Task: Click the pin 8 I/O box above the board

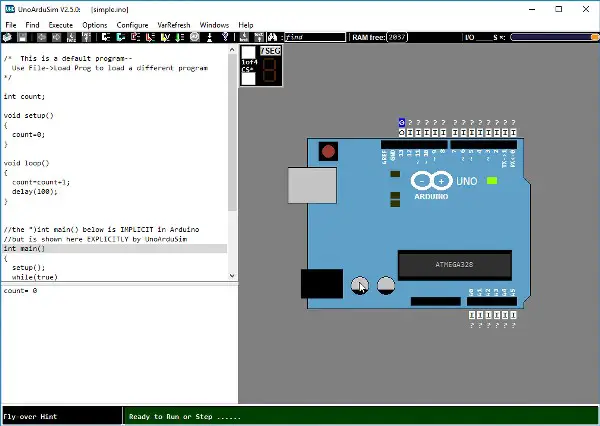Action: [x=443, y=132]
